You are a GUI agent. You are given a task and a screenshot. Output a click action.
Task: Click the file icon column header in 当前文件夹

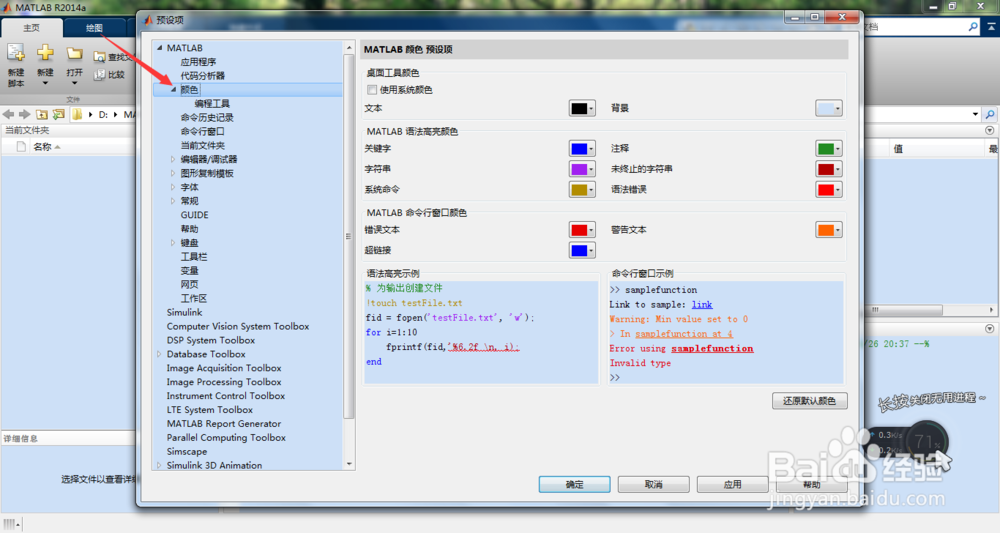[21, 147]
